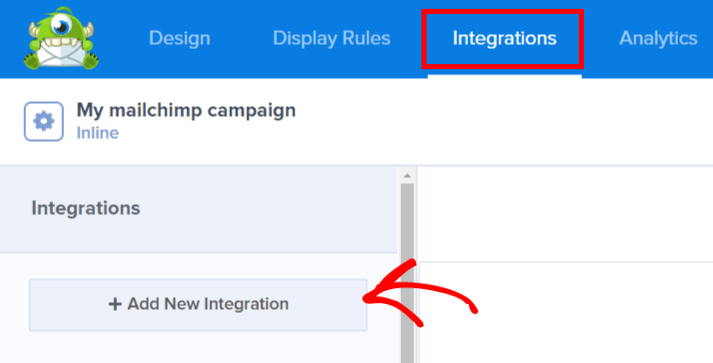Open campaign settings gear icon

[x=44, y=121]
